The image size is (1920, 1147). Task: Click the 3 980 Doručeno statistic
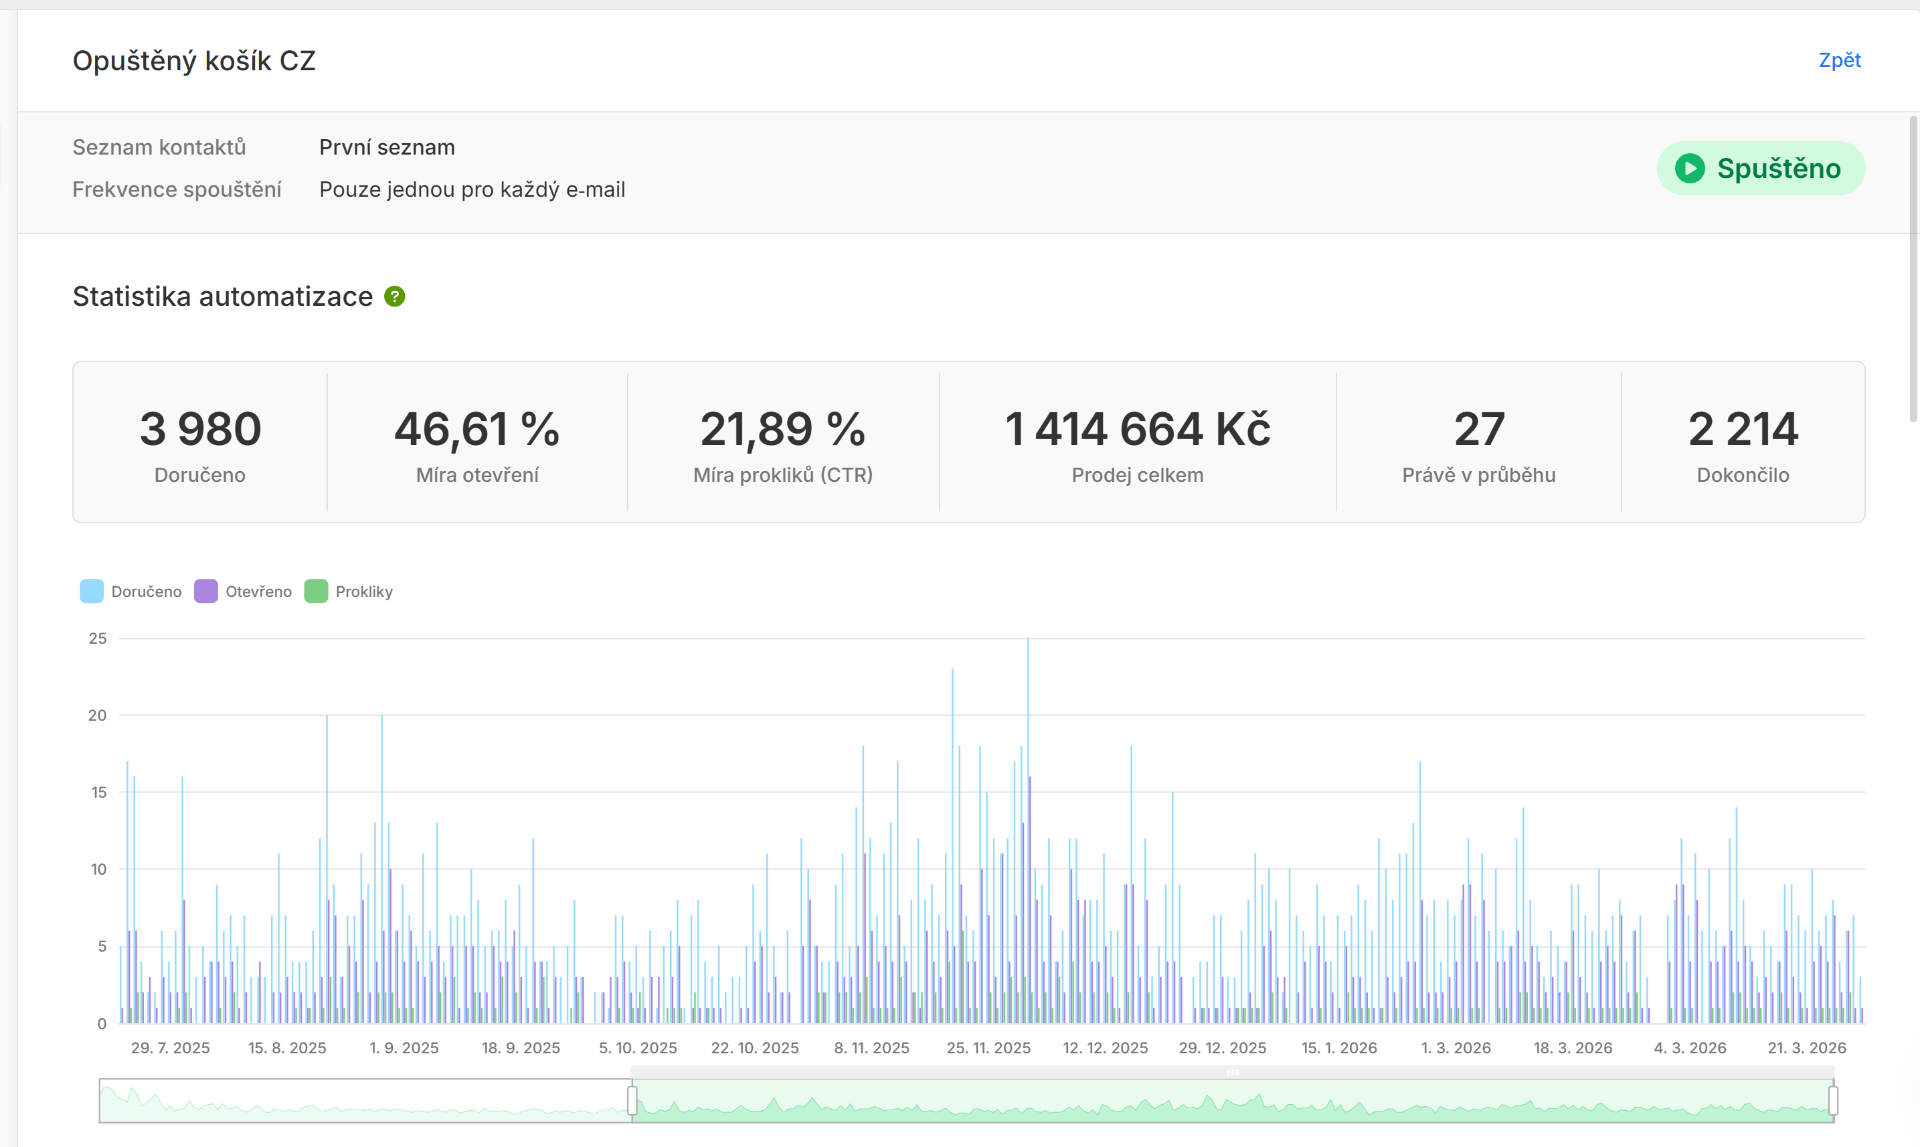click(x=200, y=445)
